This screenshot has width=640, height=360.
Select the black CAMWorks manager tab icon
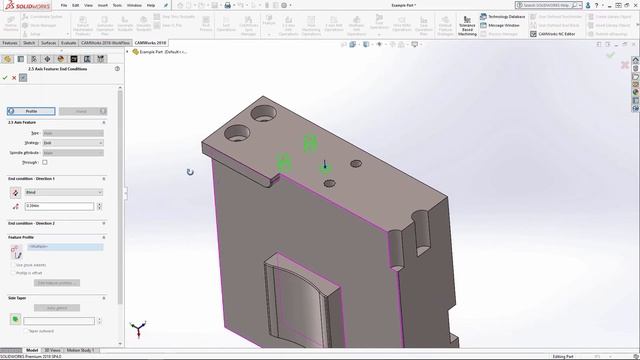(x=74, y=59)
